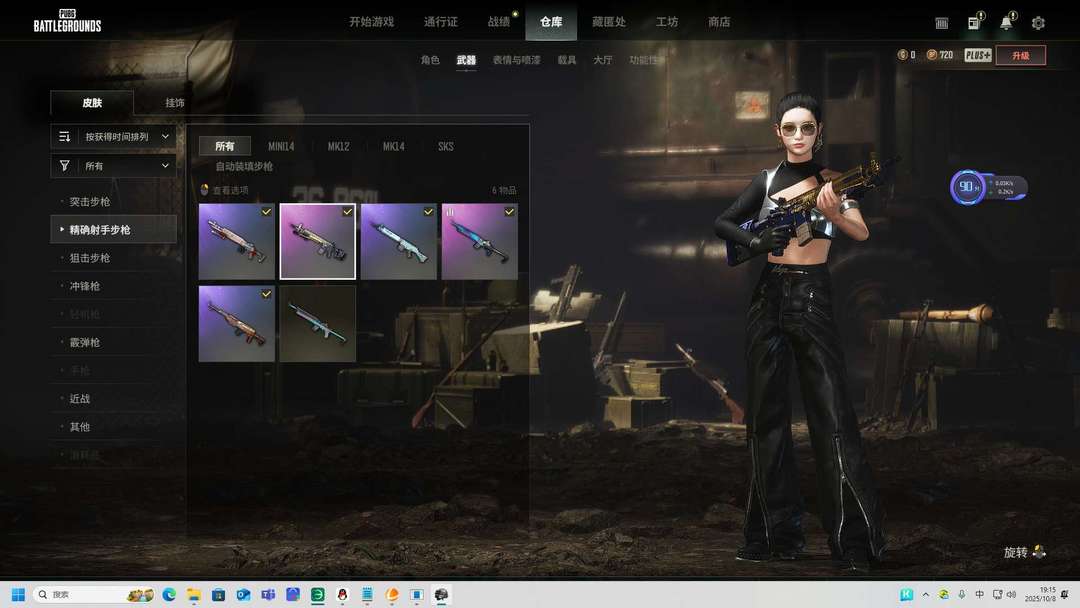Toggle checkmark on third blue rifle skin
The width and height of the screenshot is (1080, 608).
tap(428, 212)
